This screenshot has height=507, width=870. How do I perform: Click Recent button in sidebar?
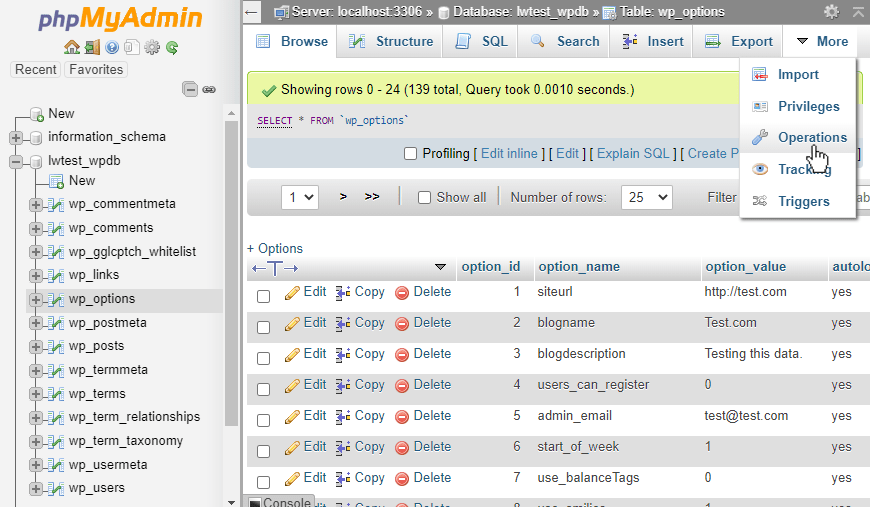[x=36, y=69]
